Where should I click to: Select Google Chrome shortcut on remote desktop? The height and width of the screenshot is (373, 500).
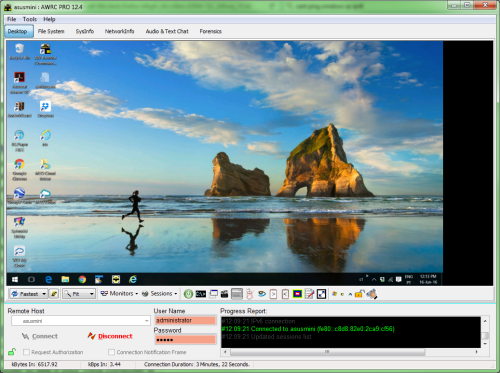[19, 170]
